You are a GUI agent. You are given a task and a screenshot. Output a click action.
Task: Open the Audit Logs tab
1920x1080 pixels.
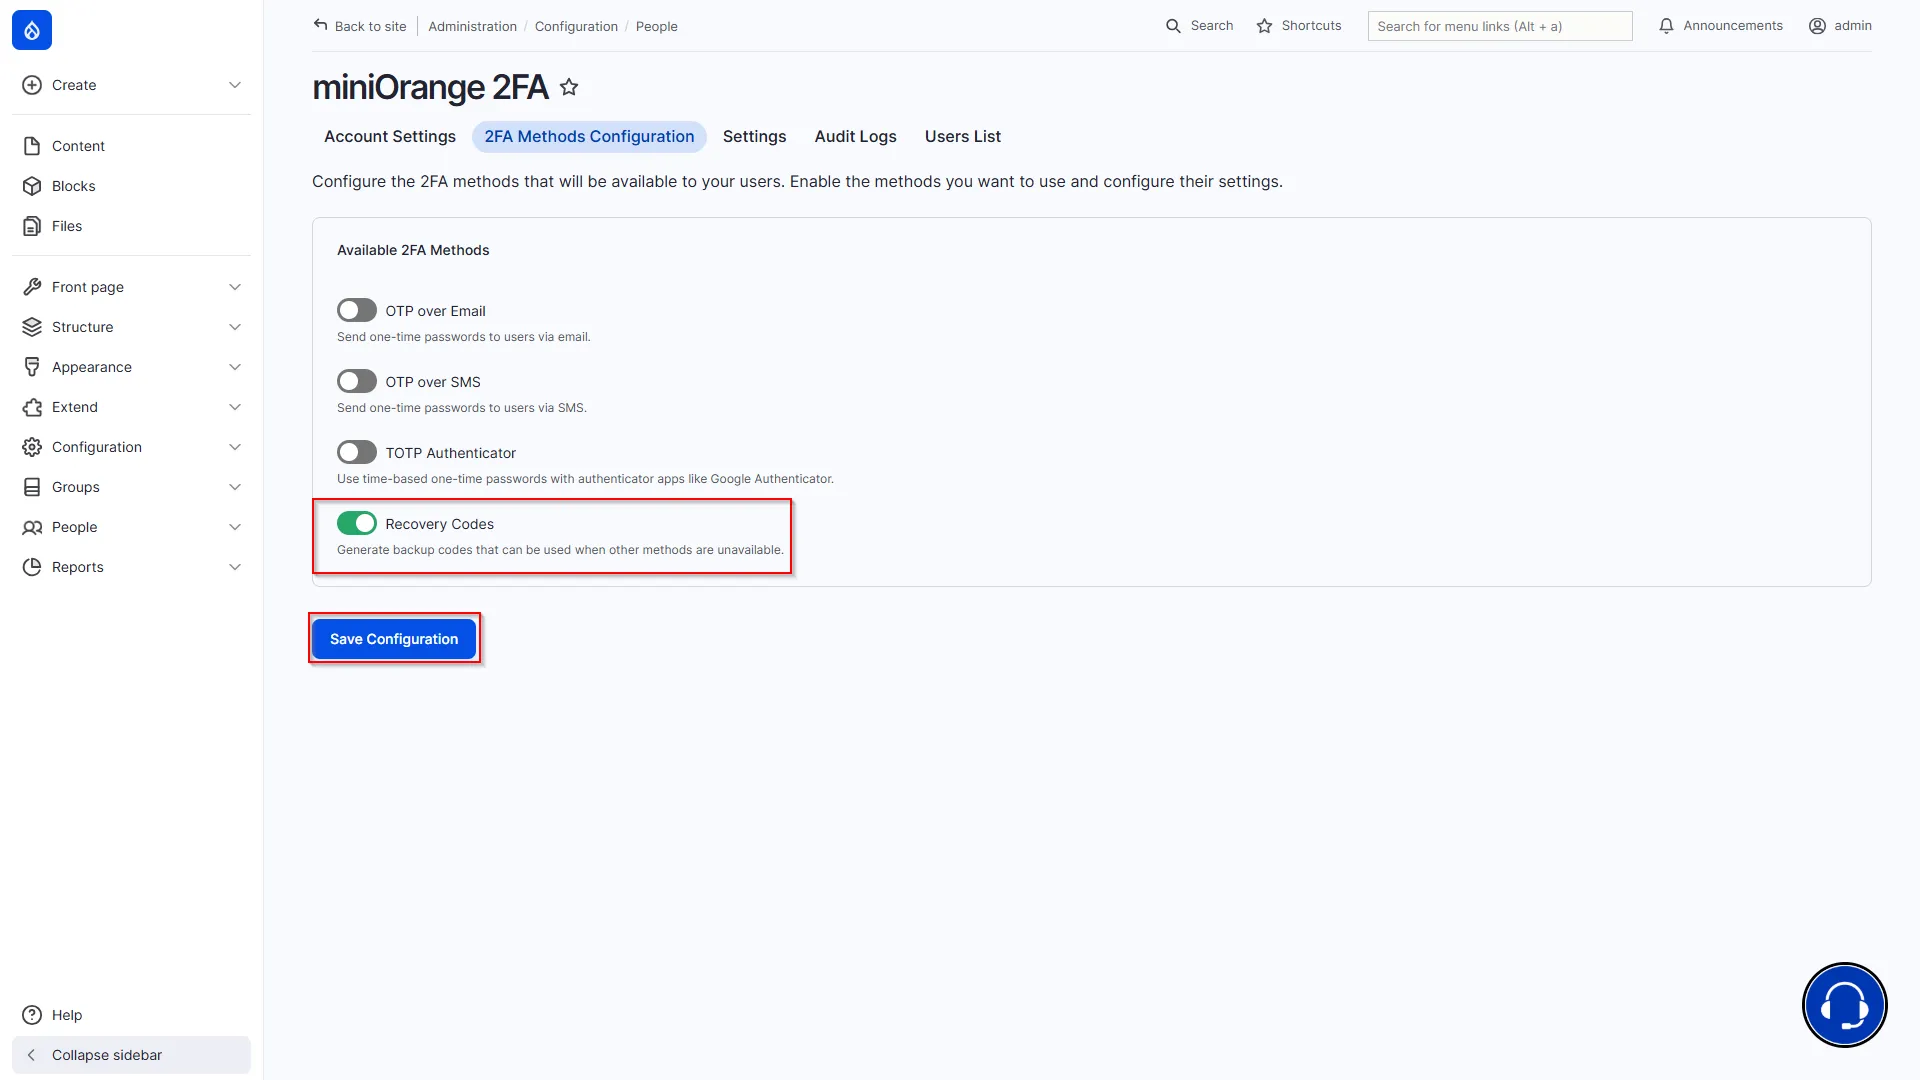click(855, 137)
